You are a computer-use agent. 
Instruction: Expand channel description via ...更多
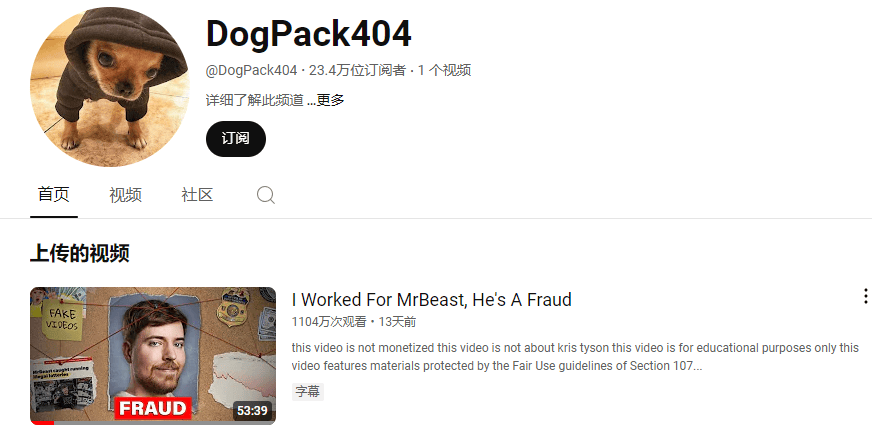click(x=326, y=101)
